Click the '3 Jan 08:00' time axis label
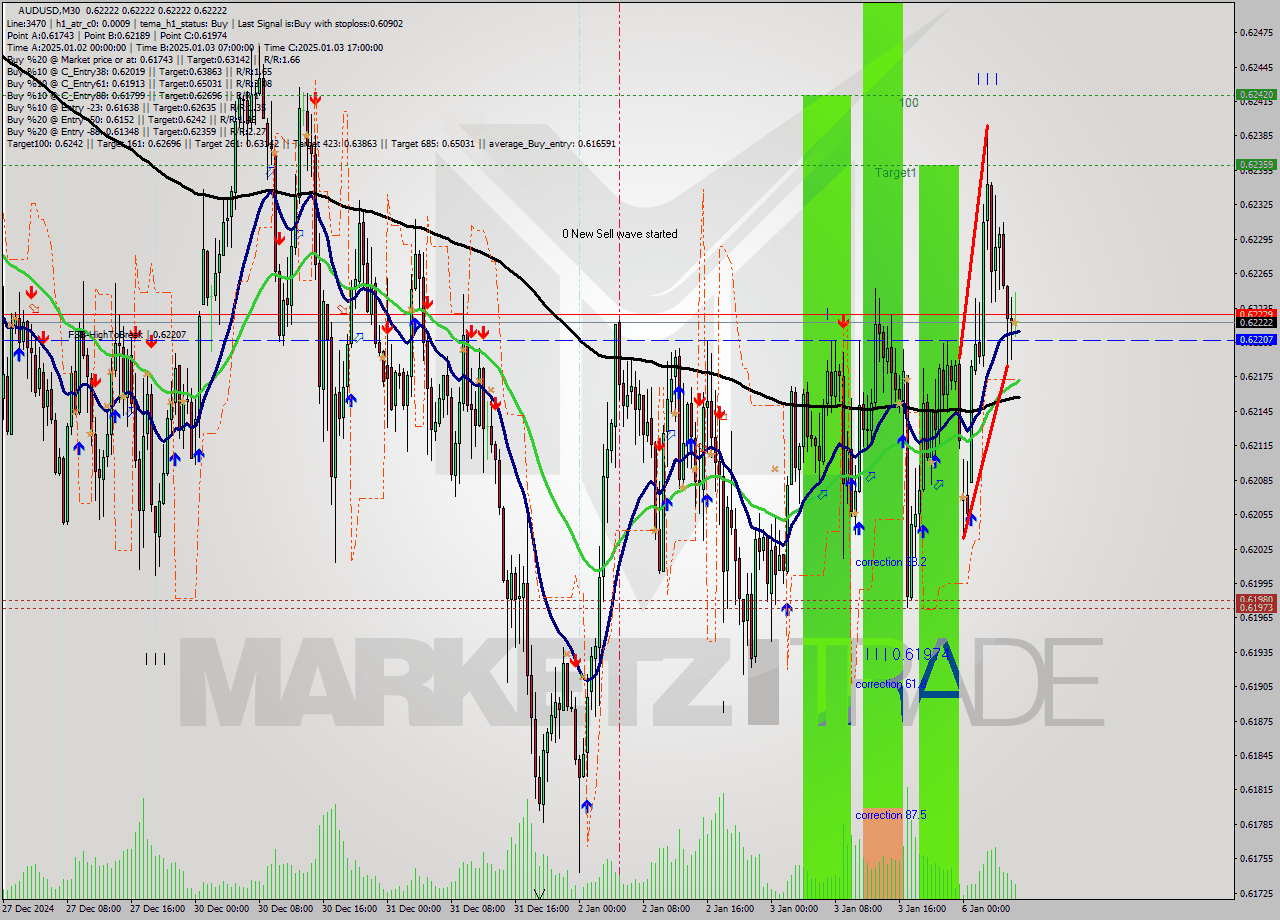Image resolution: width=1280 pixels, height=920 pixels. [857, 909]
